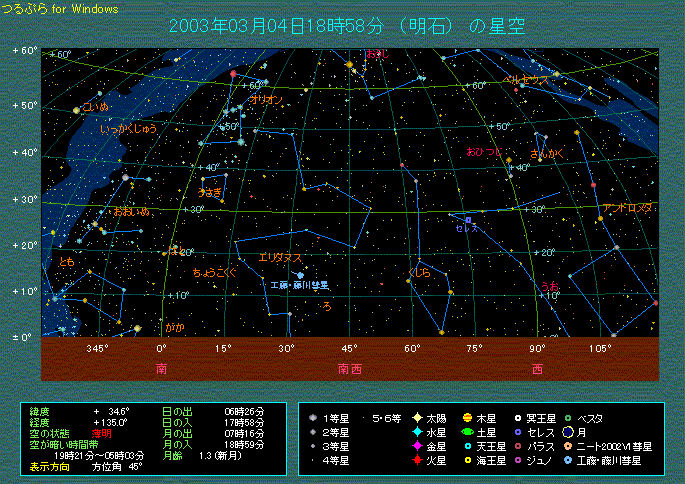Screen dimensions: 685x484
Task: Click the 表示方向 display direction entry
Action: tap(50, 466)
